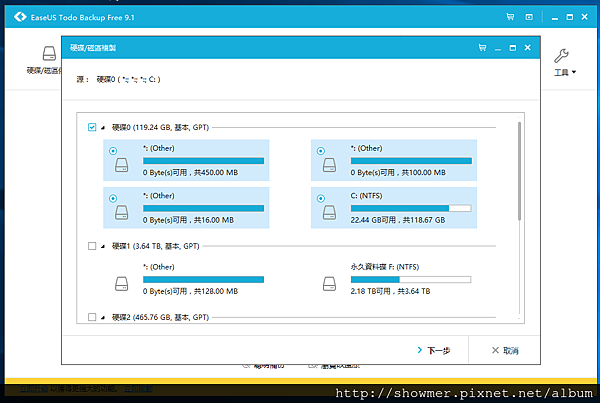Toggle radio button of 100.00 MB partition
The width and height of the screenshot is (600, 403).
coord(321,151)
